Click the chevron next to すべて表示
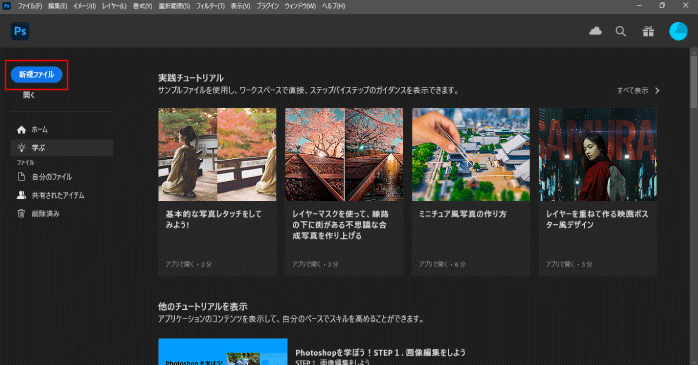The image size is (698, 365). 657,90
